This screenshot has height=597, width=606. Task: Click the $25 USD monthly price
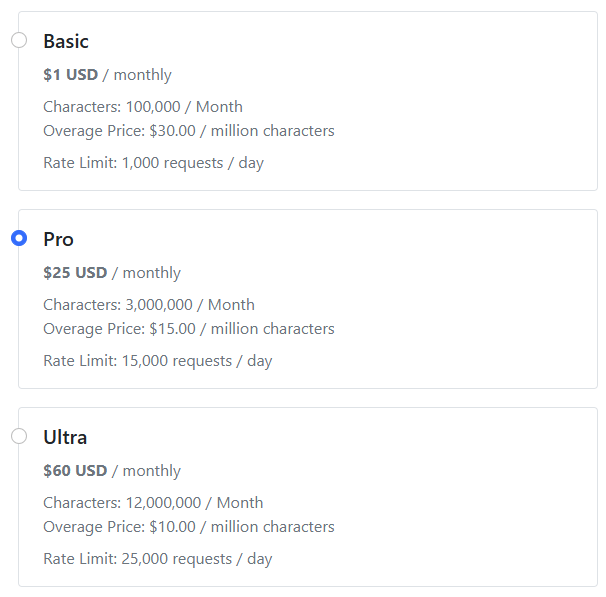click(x=112, y=273)
